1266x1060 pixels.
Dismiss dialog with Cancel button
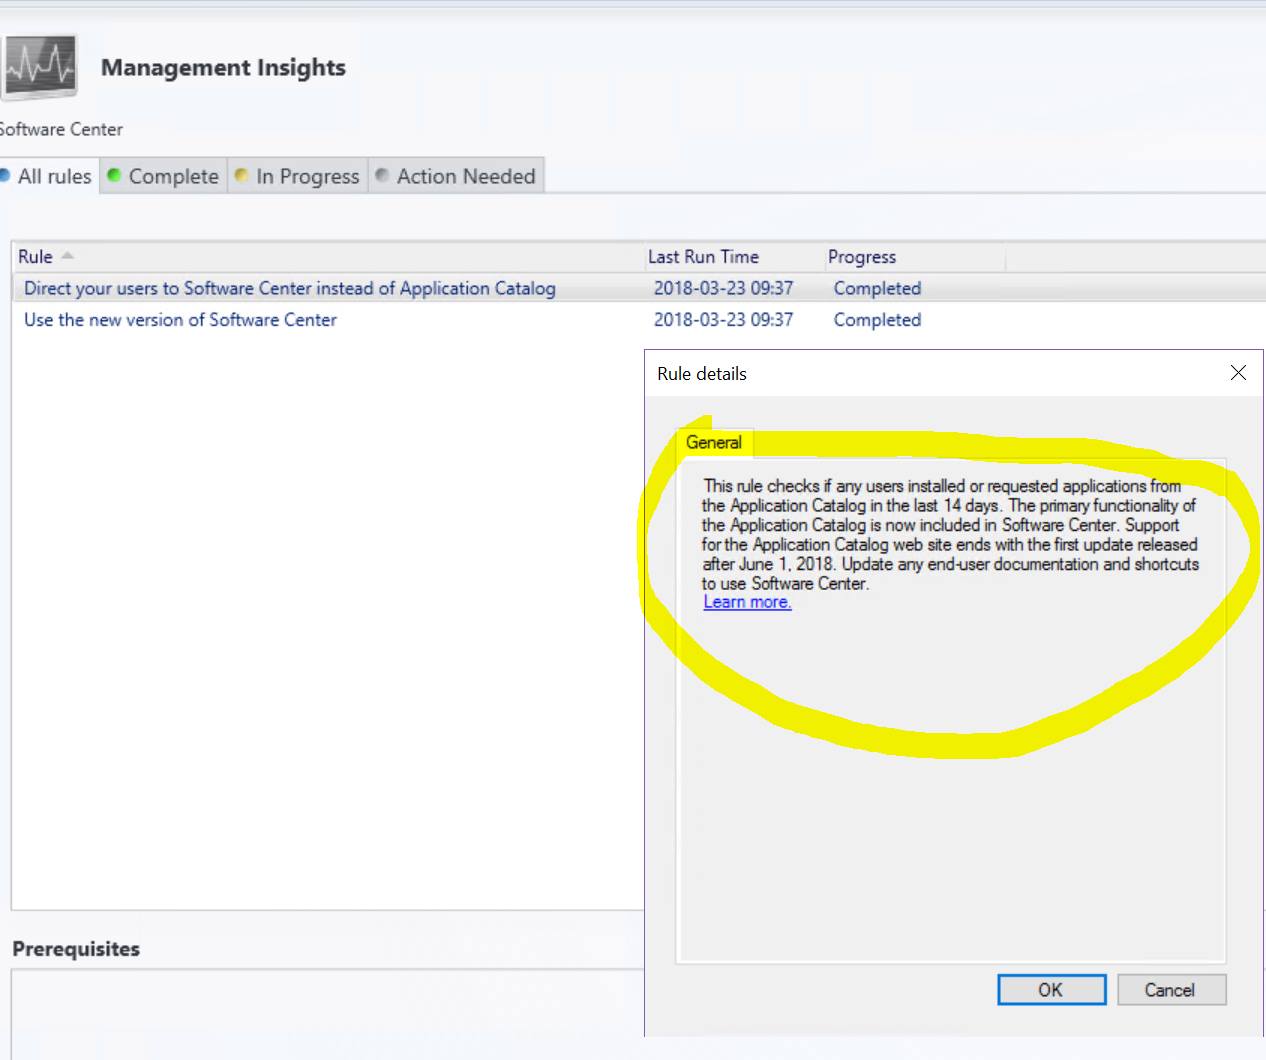pyautogui.click(x=1171, y=990)
